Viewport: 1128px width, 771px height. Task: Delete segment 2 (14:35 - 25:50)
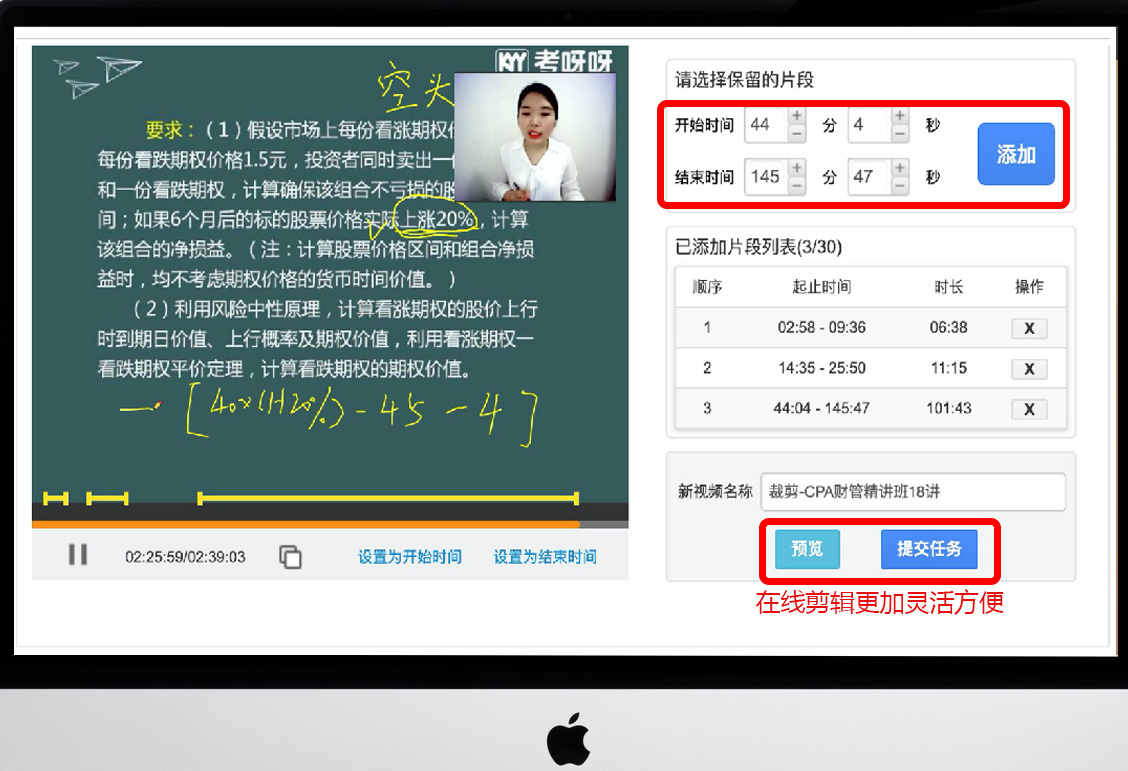point(1029,369)
